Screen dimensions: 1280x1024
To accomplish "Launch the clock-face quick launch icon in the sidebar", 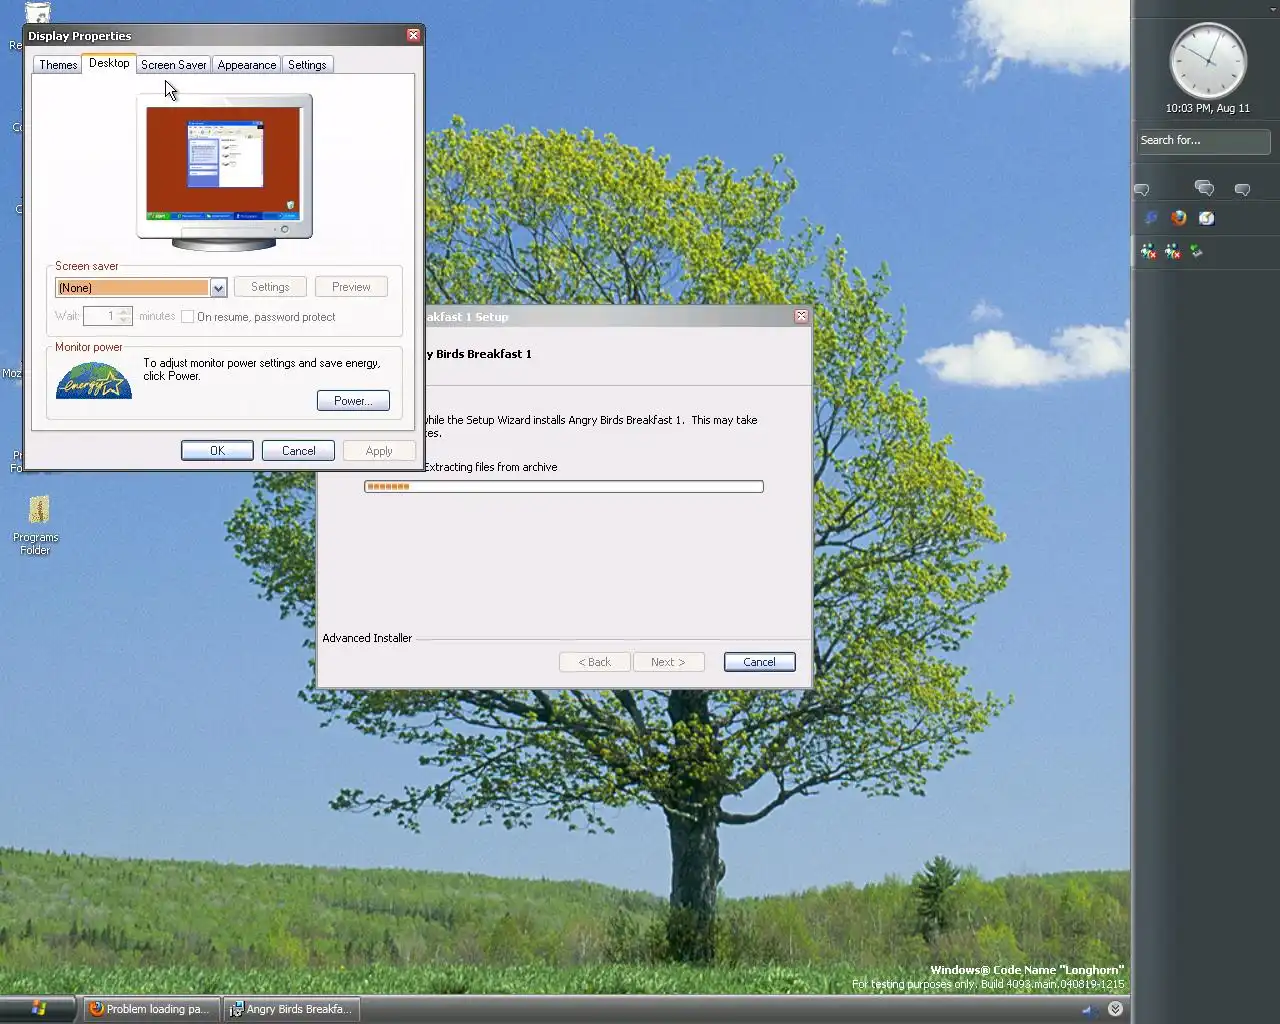I will 1207,218.
